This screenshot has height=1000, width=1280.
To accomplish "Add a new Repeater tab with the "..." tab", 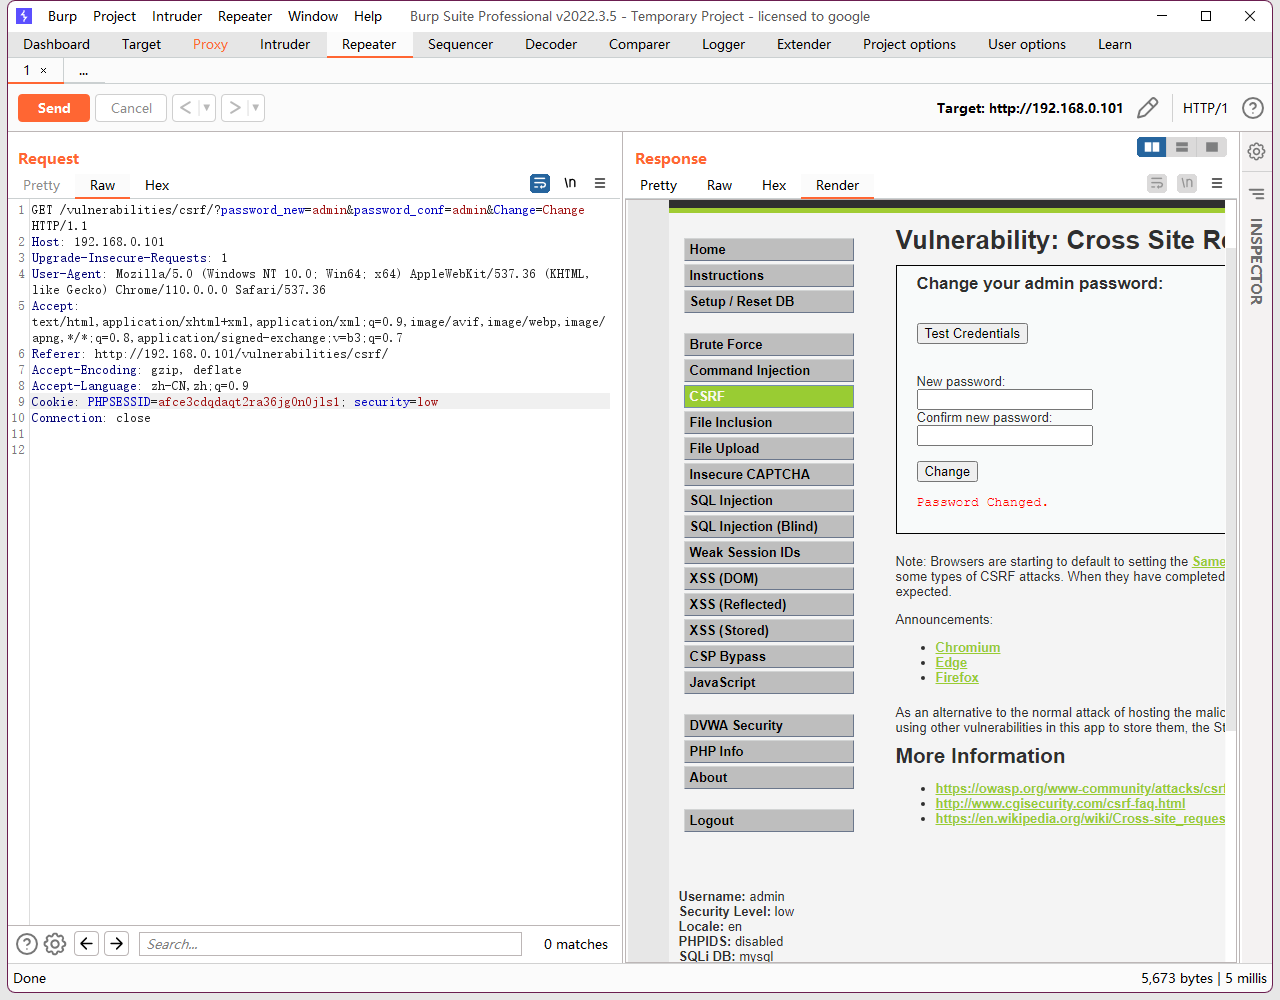I will coord(83,71).
